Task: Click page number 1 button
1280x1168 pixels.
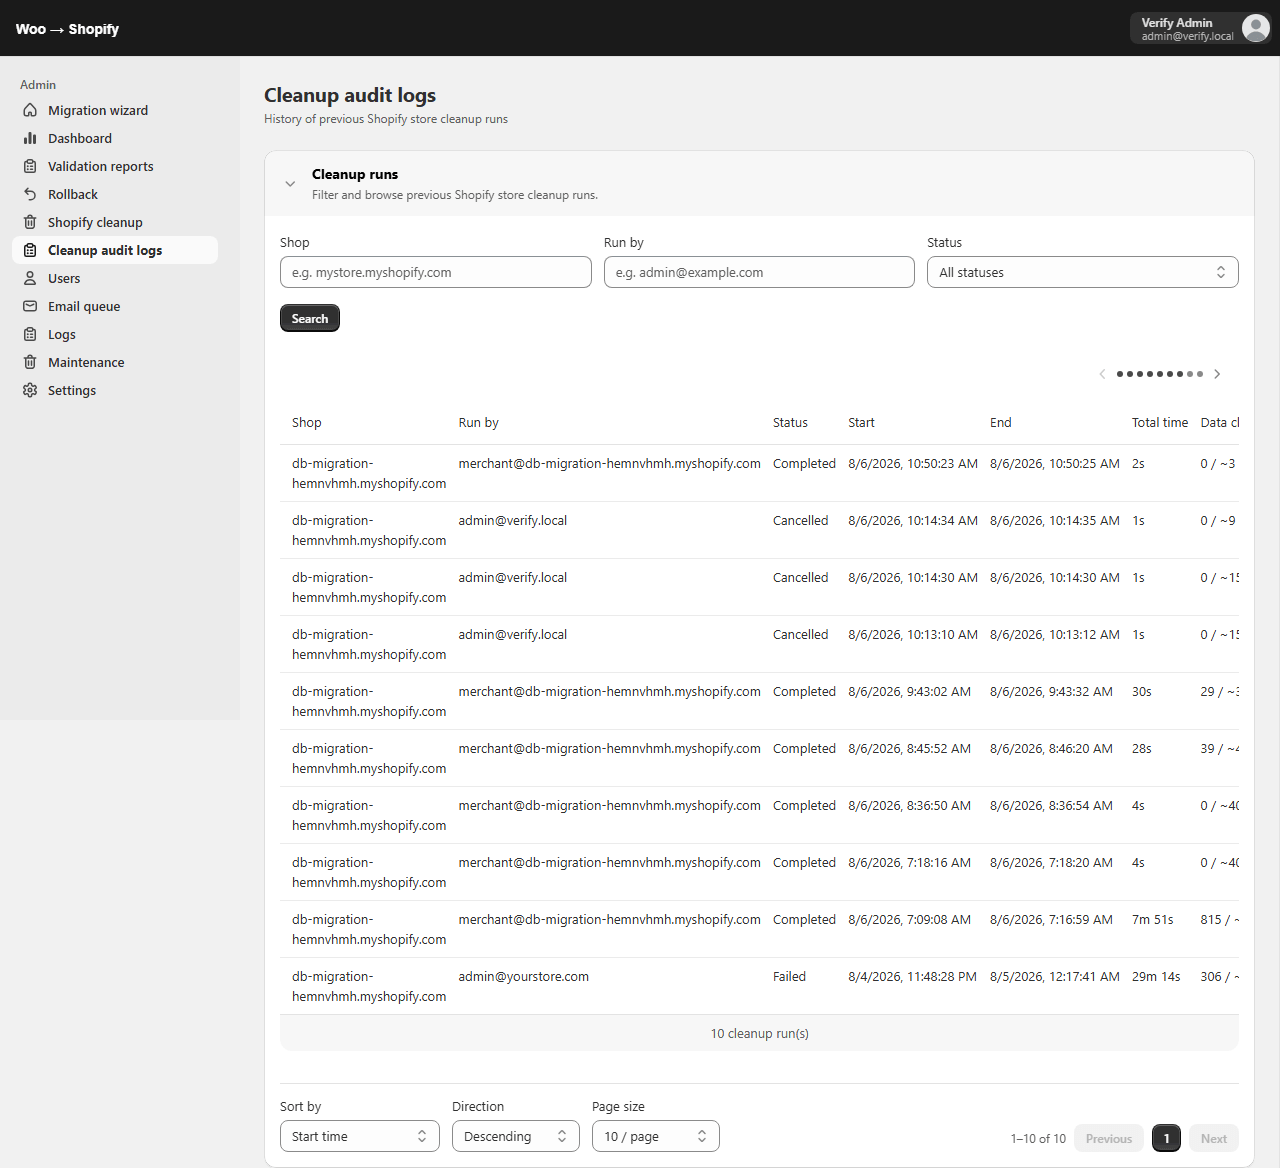Action: [x=1166, y=1138]
